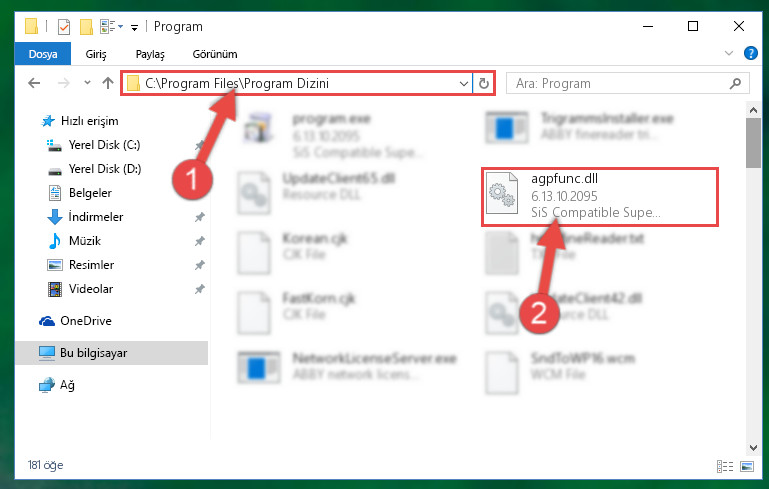This screenshot has height=489, width=769.
Task: Toggle pin next to Müzik
Action: (x=200, y=241)
